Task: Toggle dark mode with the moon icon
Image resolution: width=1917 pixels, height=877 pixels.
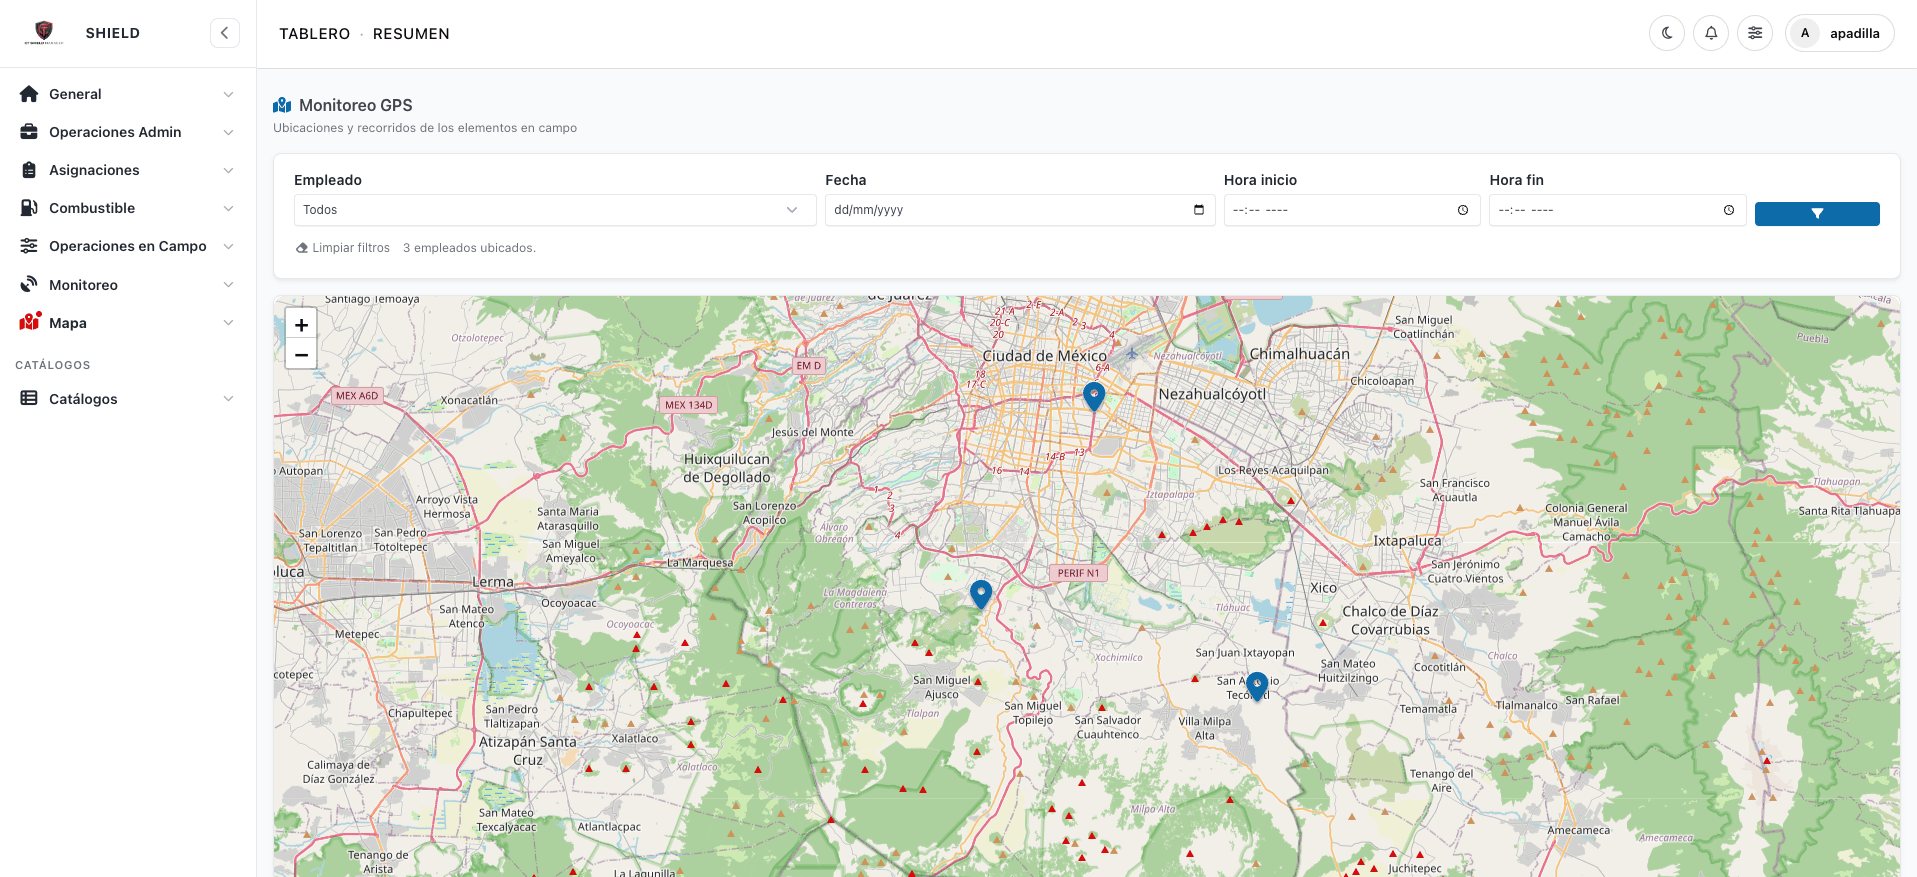Action: point(1667,33)
